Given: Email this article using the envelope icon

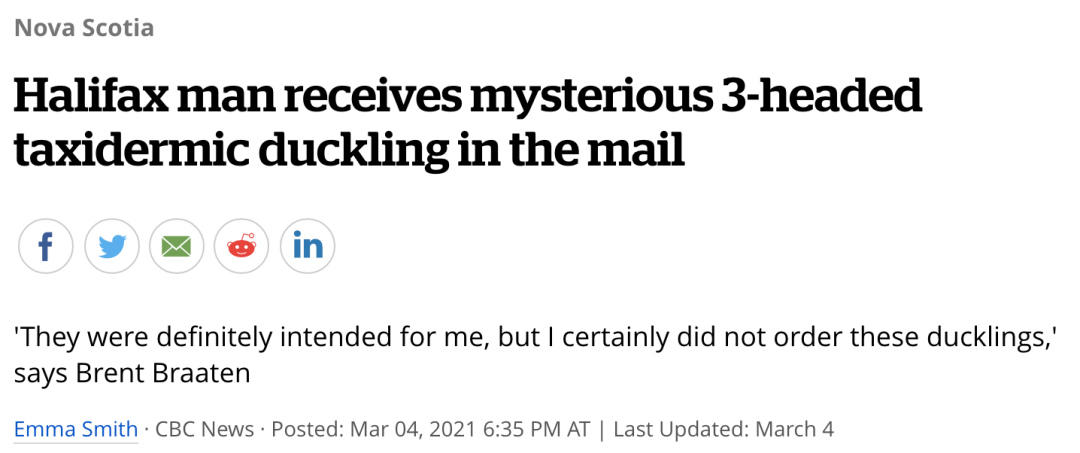Looking at the screenshot, I should (x=176, y=246).
